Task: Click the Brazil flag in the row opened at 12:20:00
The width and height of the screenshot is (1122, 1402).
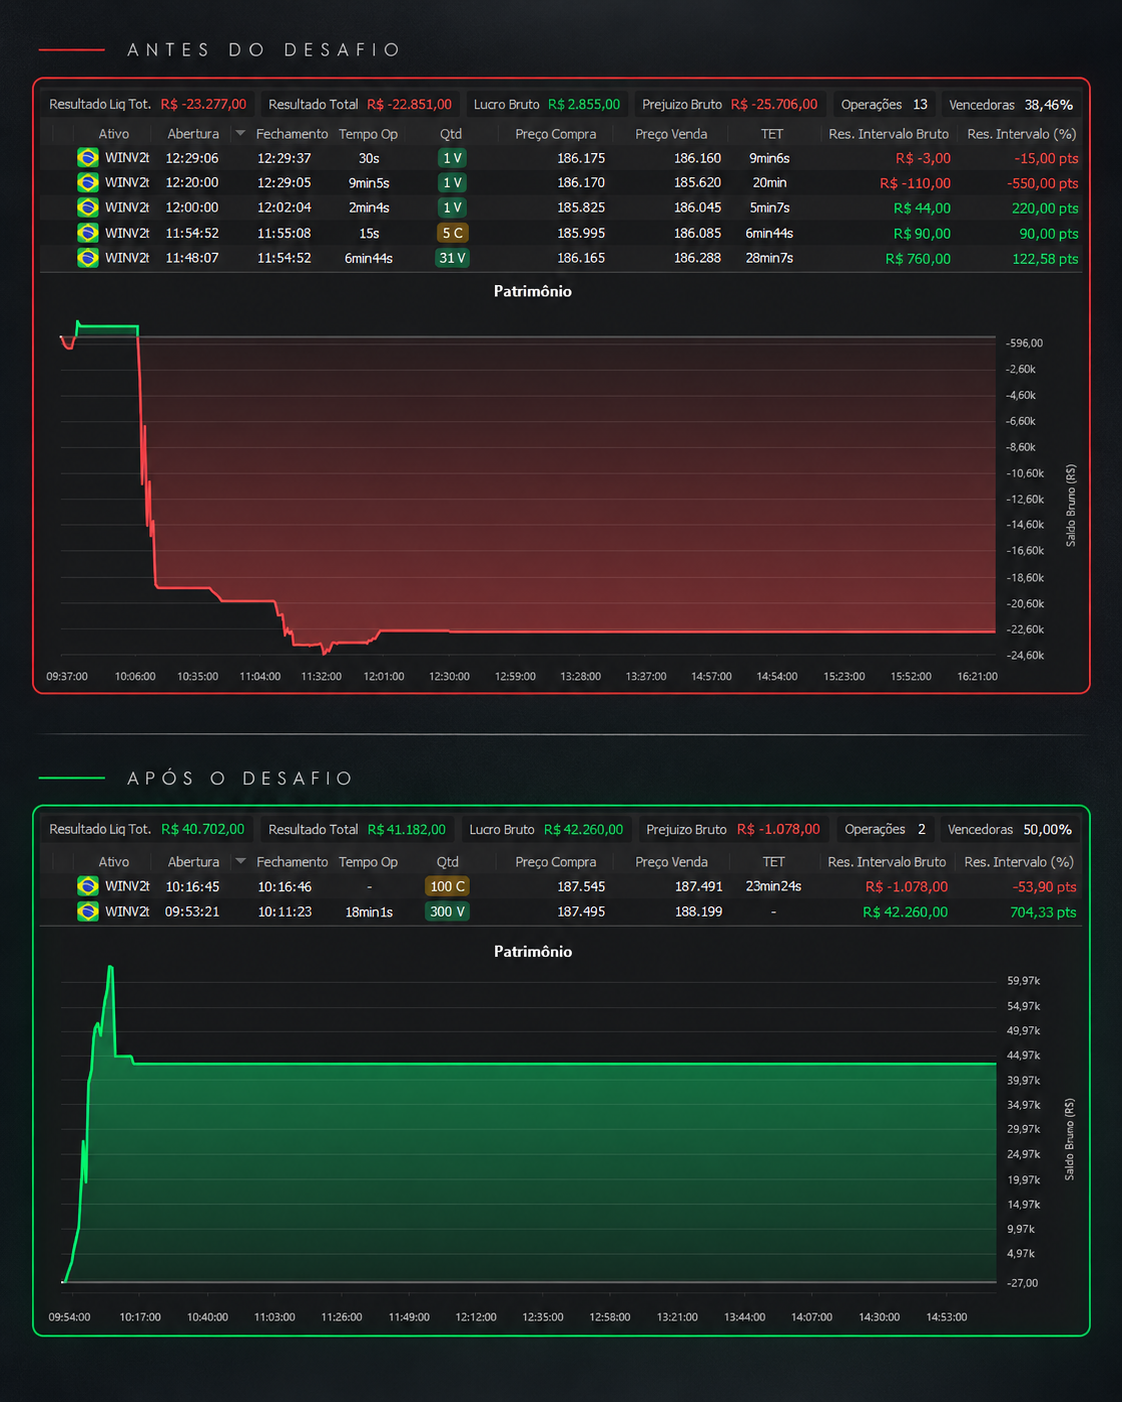Action: coord(88,183)
